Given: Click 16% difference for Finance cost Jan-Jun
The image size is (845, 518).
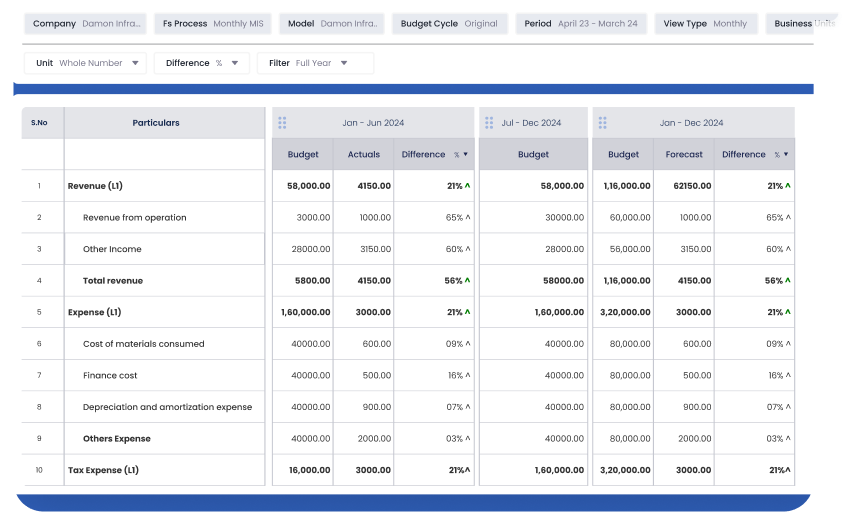Looking at the screenshot, I should click(x=455, y=376).
